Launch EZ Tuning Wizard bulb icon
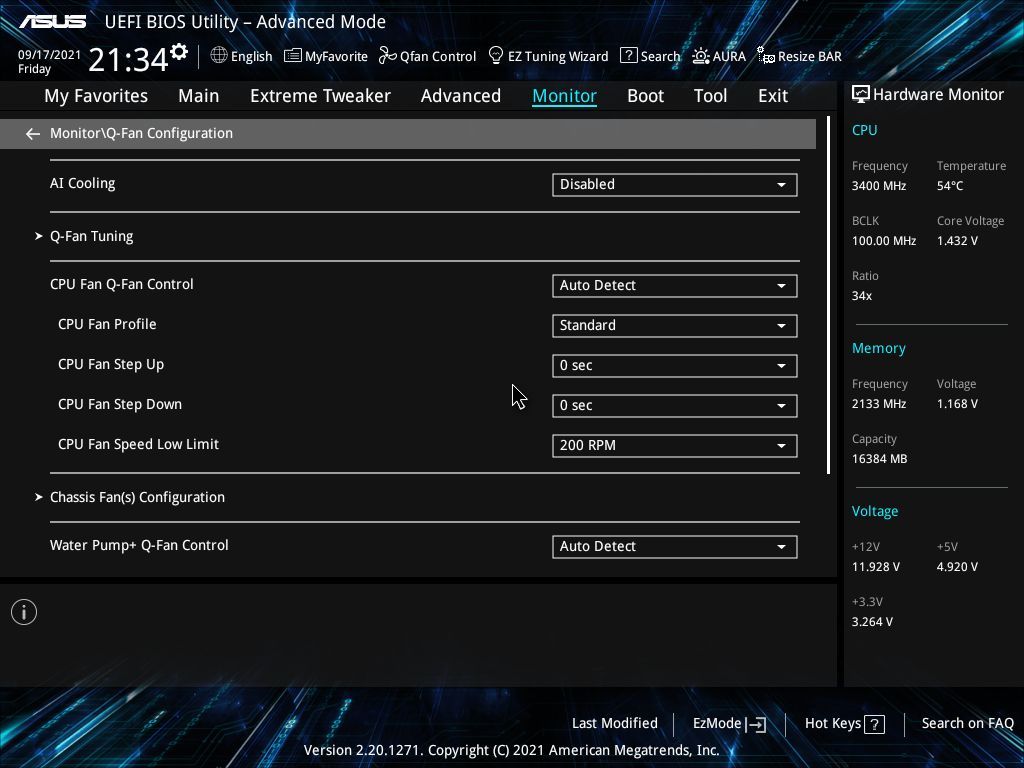 coord(496,56)
